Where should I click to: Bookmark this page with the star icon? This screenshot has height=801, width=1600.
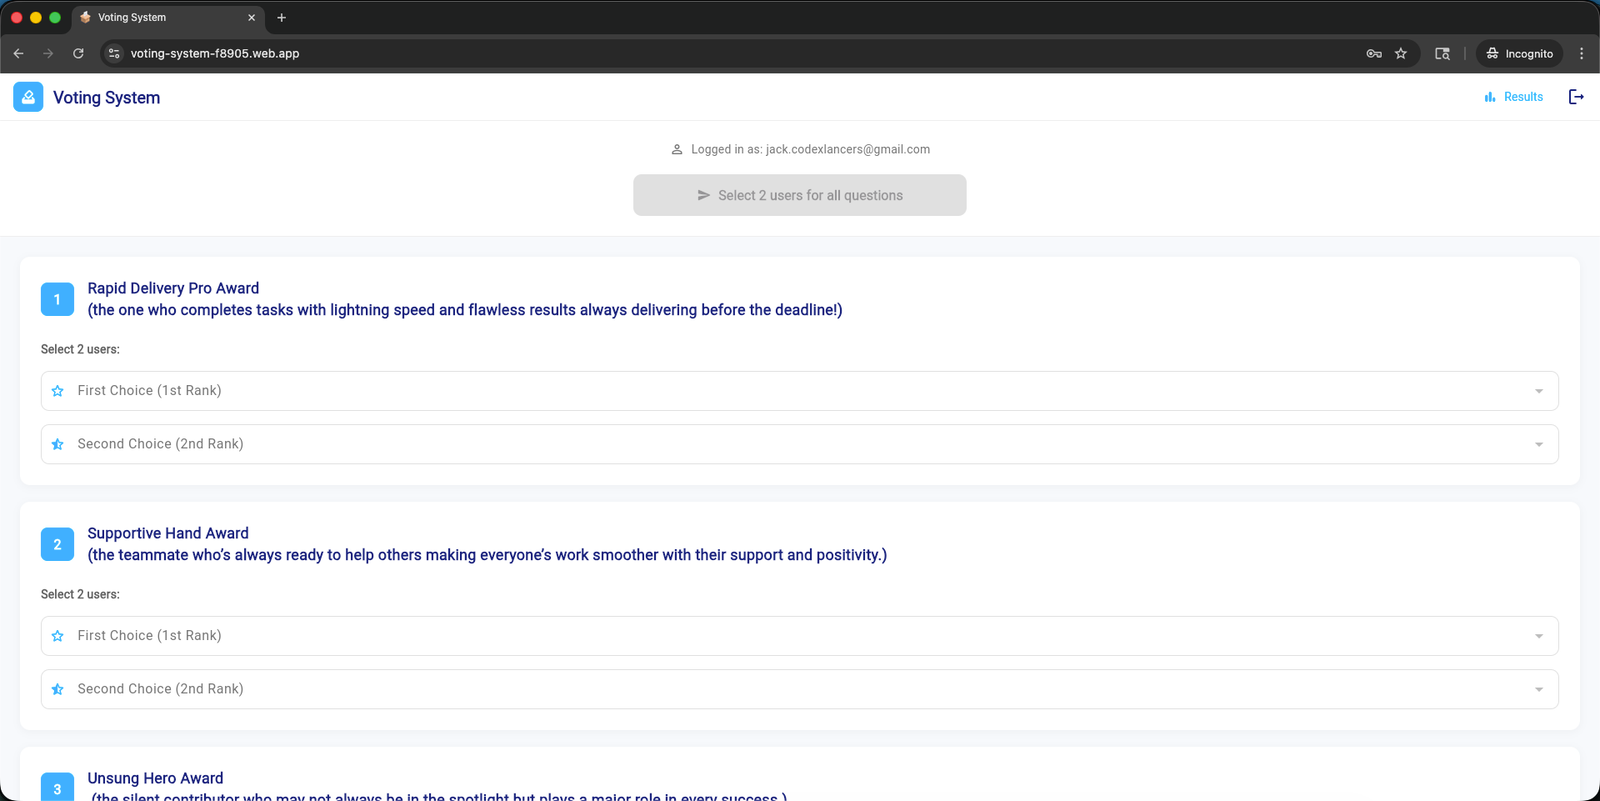[x=1401, y=54]
